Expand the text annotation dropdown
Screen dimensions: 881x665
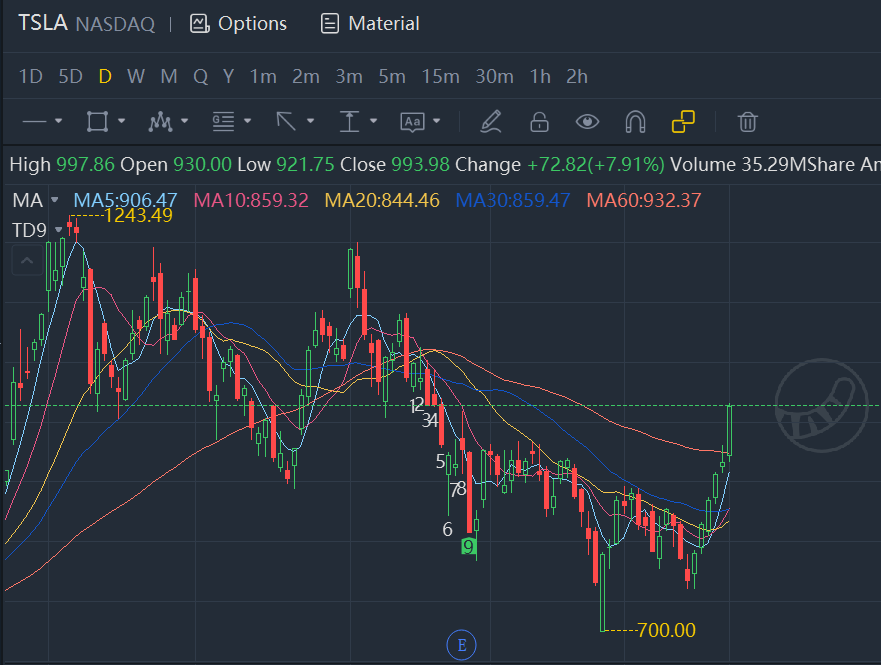pos(437,121)
